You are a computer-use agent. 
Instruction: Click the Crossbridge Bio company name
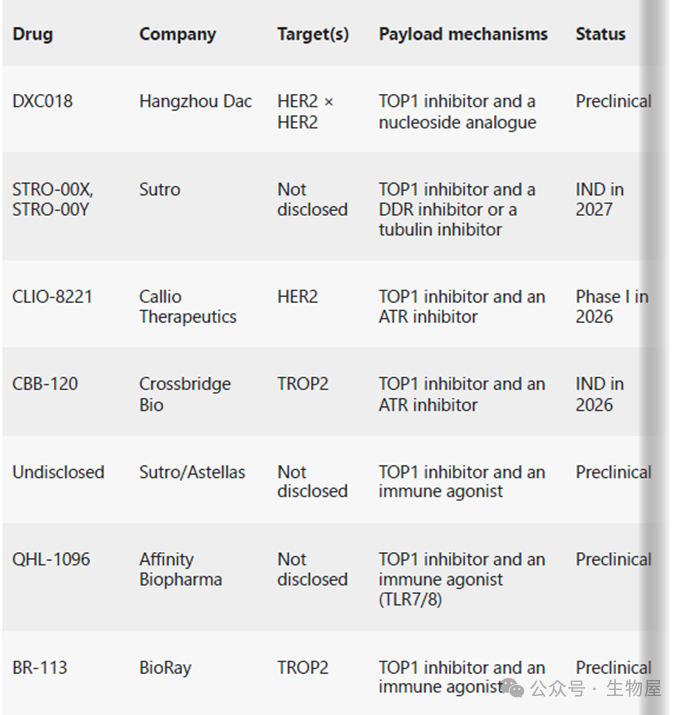[x=185, y=394]
